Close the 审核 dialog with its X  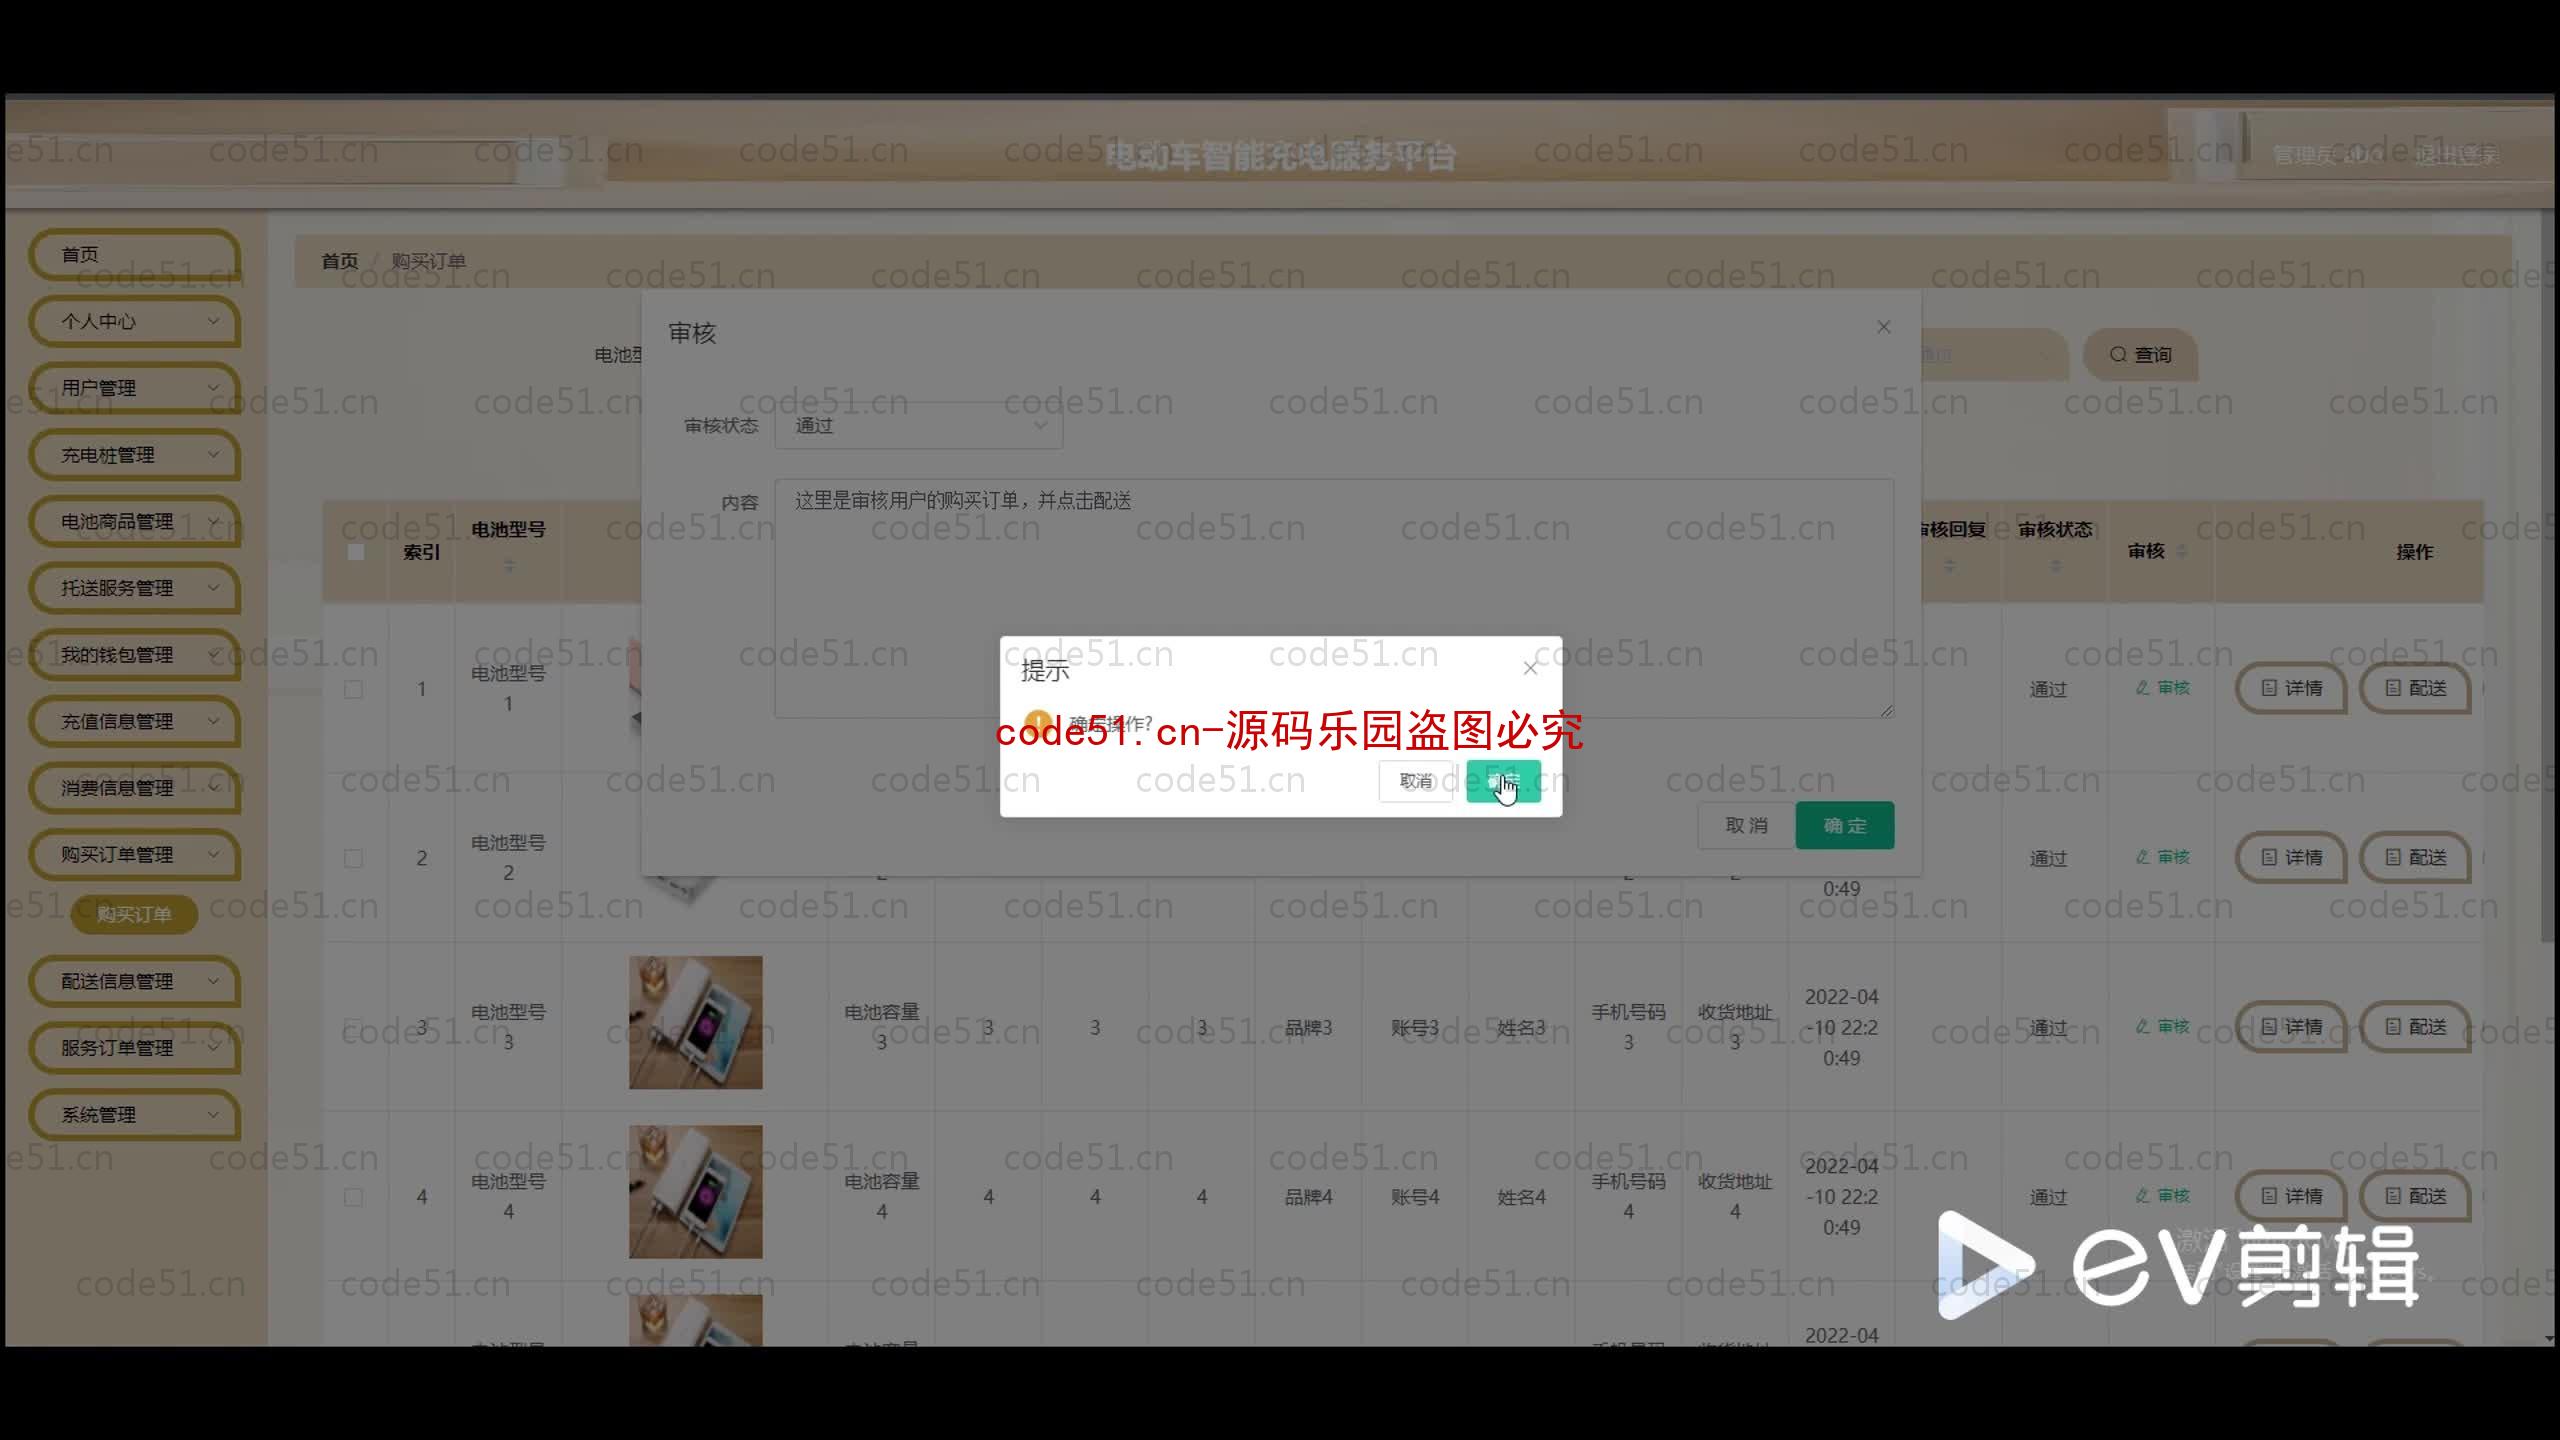coord(1884,327)
